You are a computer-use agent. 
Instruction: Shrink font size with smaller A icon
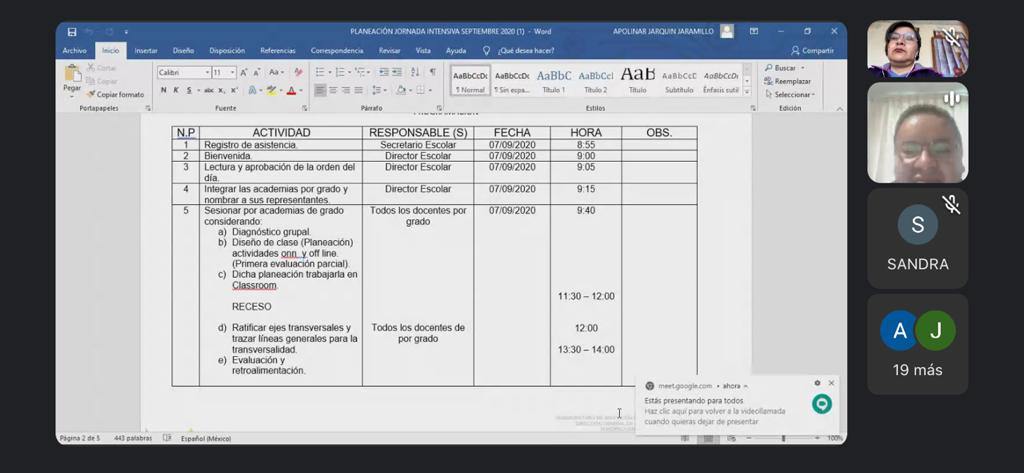[255, 73]
